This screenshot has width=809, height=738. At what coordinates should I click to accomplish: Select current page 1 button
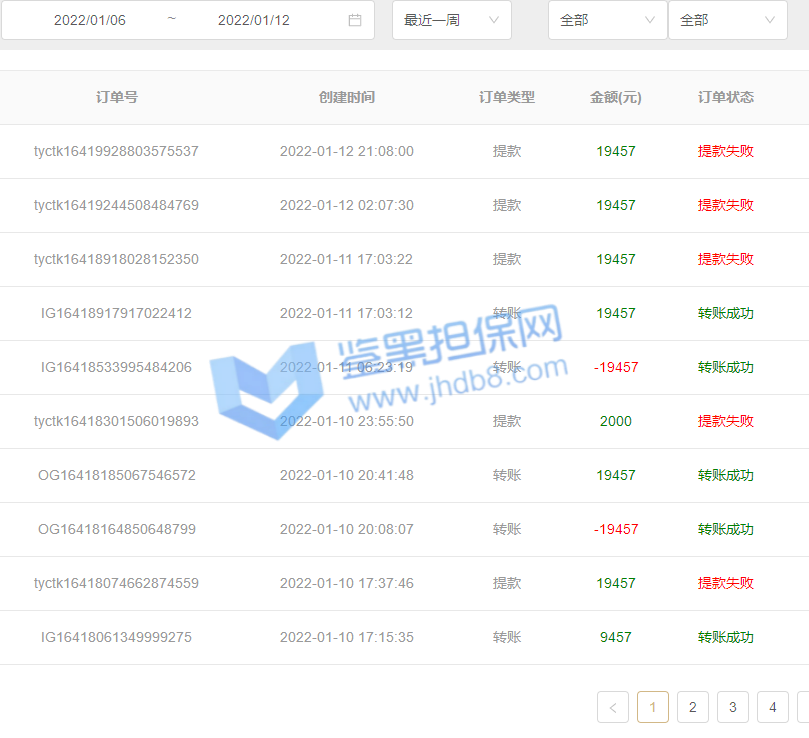[x=653, y=707]
